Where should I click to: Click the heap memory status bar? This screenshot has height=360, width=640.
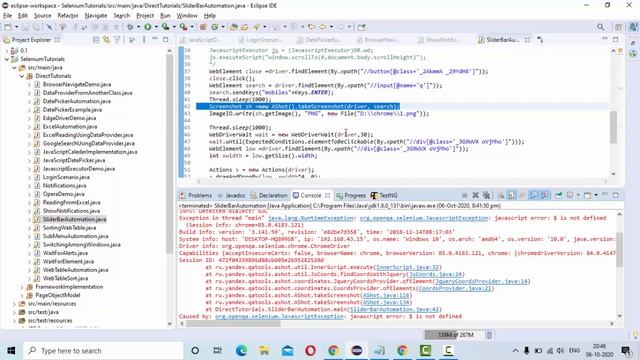point(455,335)
